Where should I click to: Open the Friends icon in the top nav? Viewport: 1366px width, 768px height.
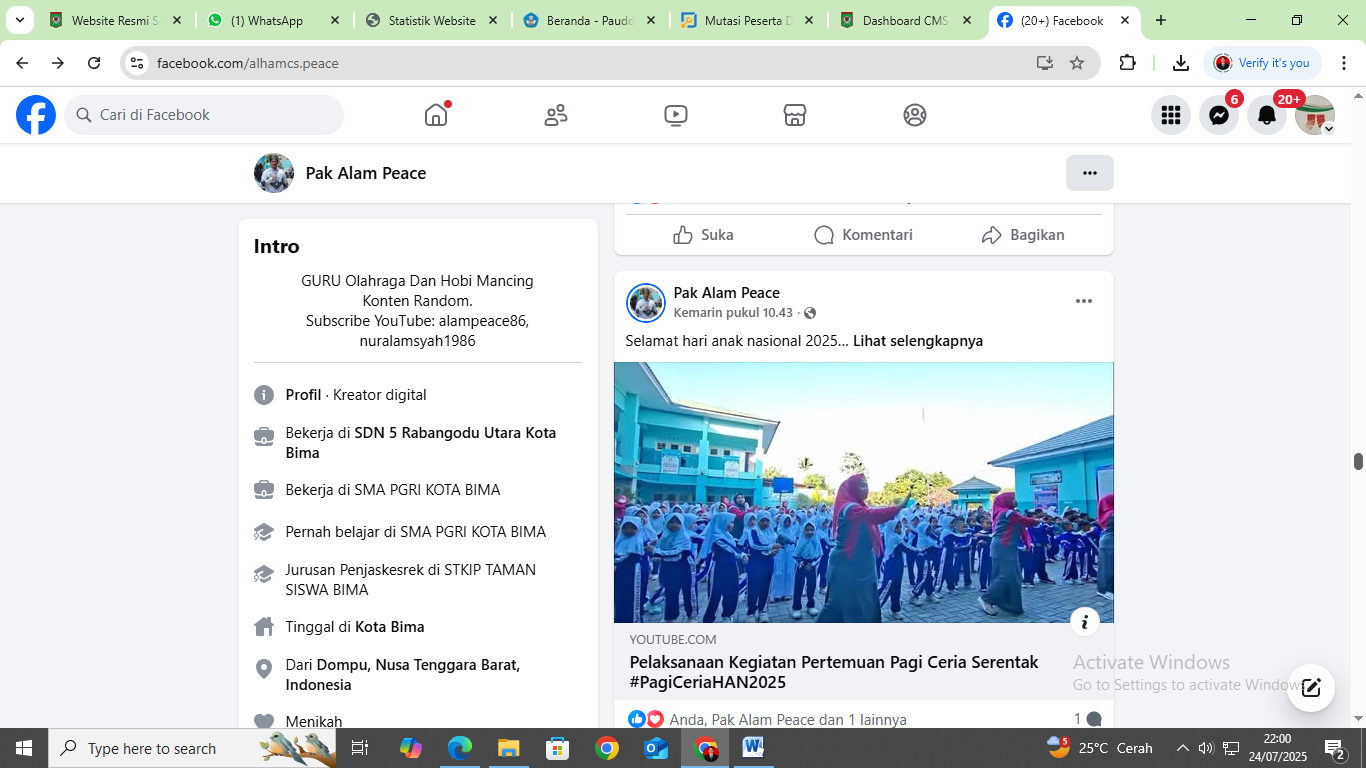[x=556, y=115]
